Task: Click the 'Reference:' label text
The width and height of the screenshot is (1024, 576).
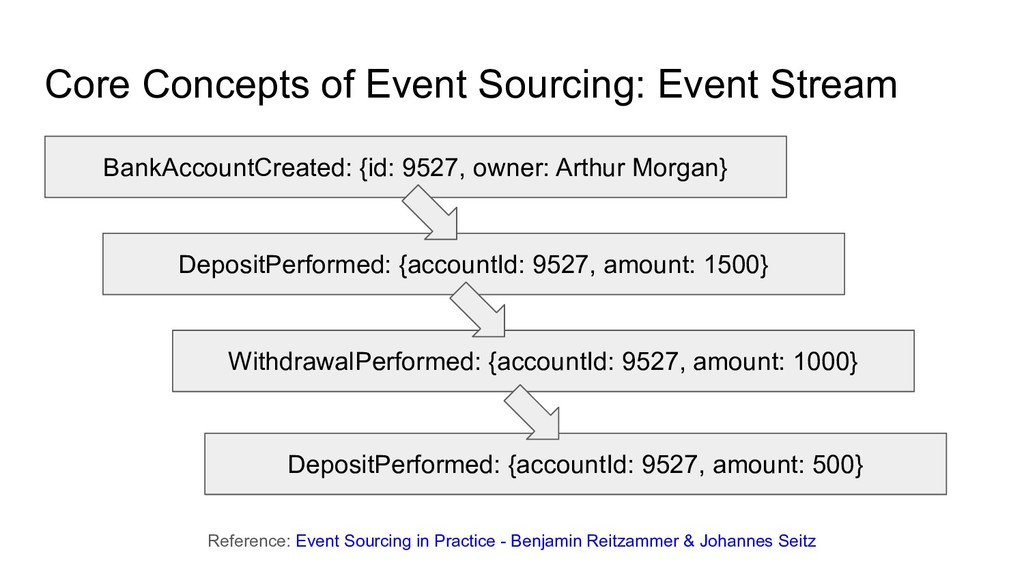Action: (x=249, y=541)
